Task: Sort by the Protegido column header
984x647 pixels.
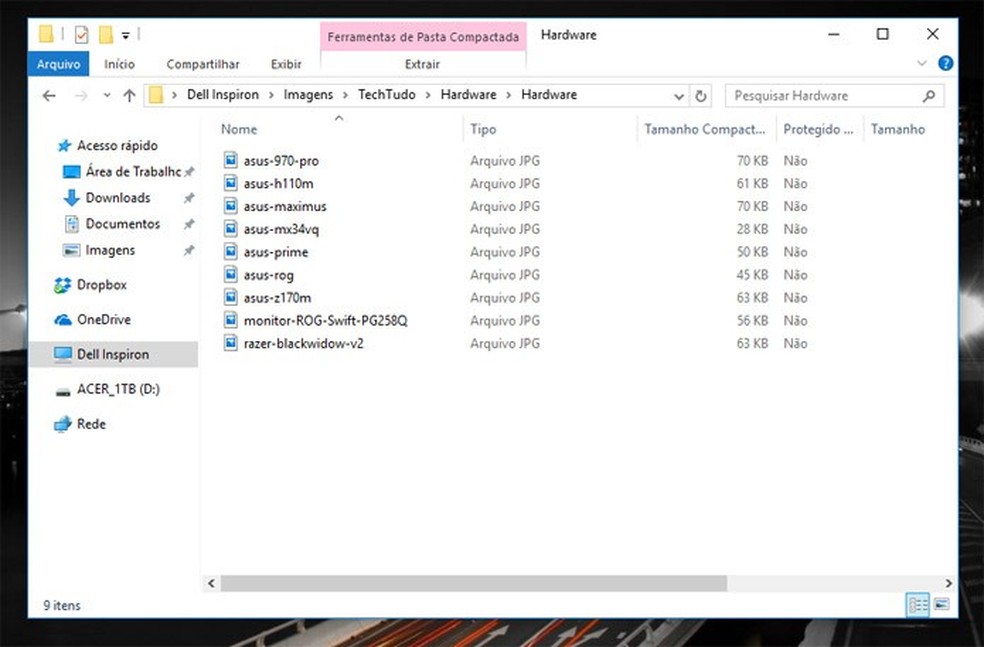Action: [x=818, y=129]
